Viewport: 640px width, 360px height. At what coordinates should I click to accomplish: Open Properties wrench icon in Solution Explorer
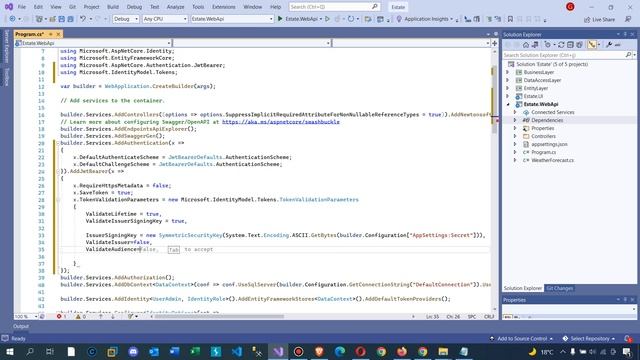click(609, 45)
